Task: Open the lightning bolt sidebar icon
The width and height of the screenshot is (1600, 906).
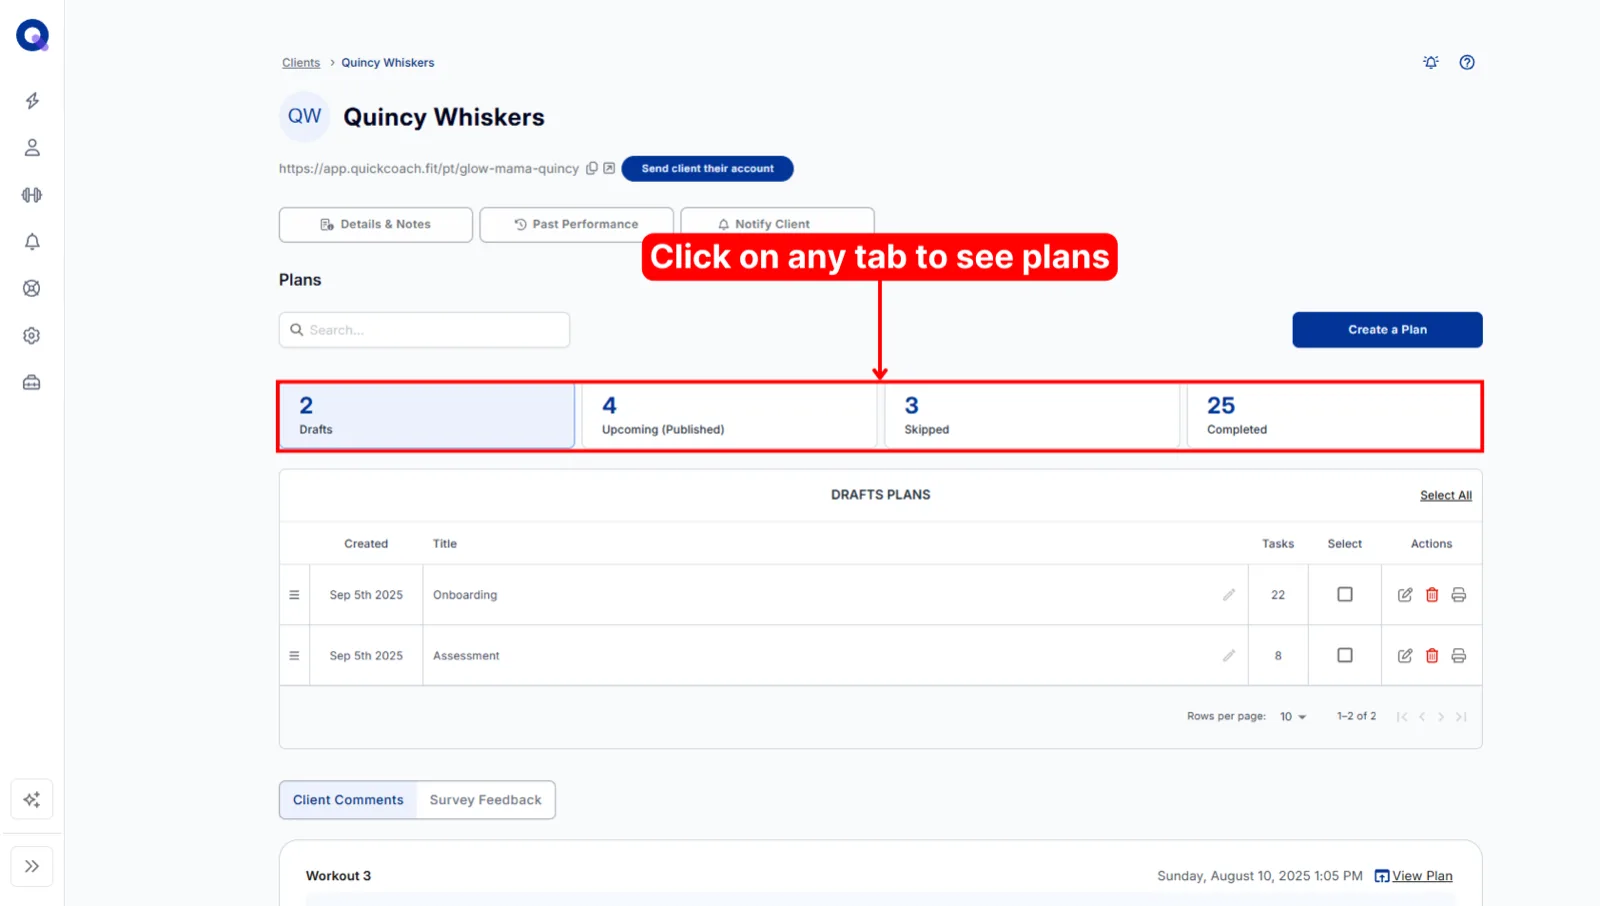Action: coord(32,101)
